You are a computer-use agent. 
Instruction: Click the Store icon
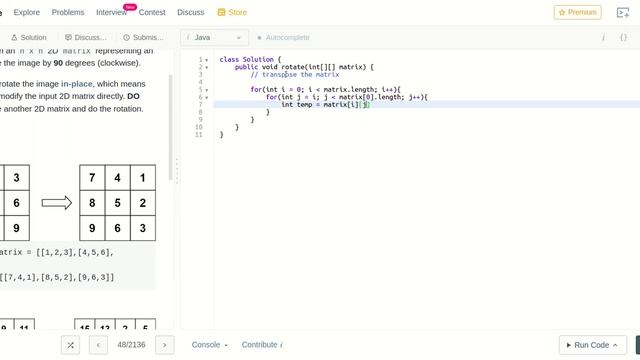coord(221,12)
